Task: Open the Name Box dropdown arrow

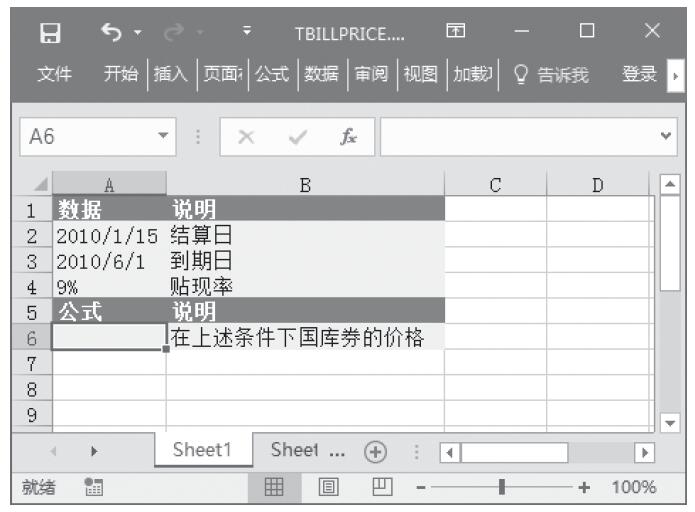Action: click(162, 139)
